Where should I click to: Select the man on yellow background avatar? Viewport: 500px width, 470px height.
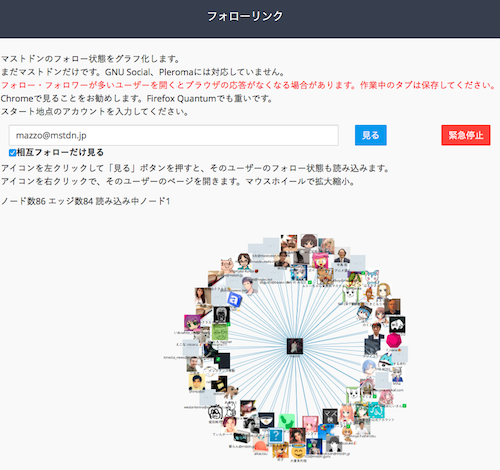pos(197,382)
